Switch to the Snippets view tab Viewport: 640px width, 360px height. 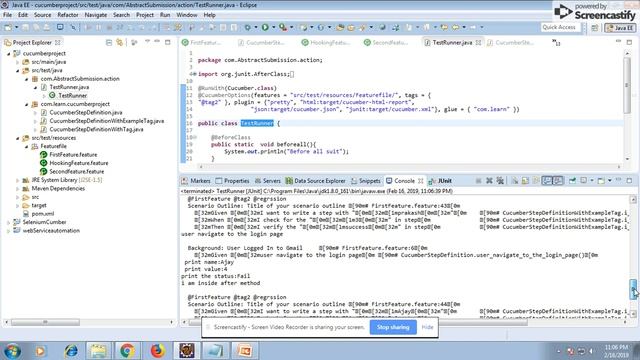point(366,181)
